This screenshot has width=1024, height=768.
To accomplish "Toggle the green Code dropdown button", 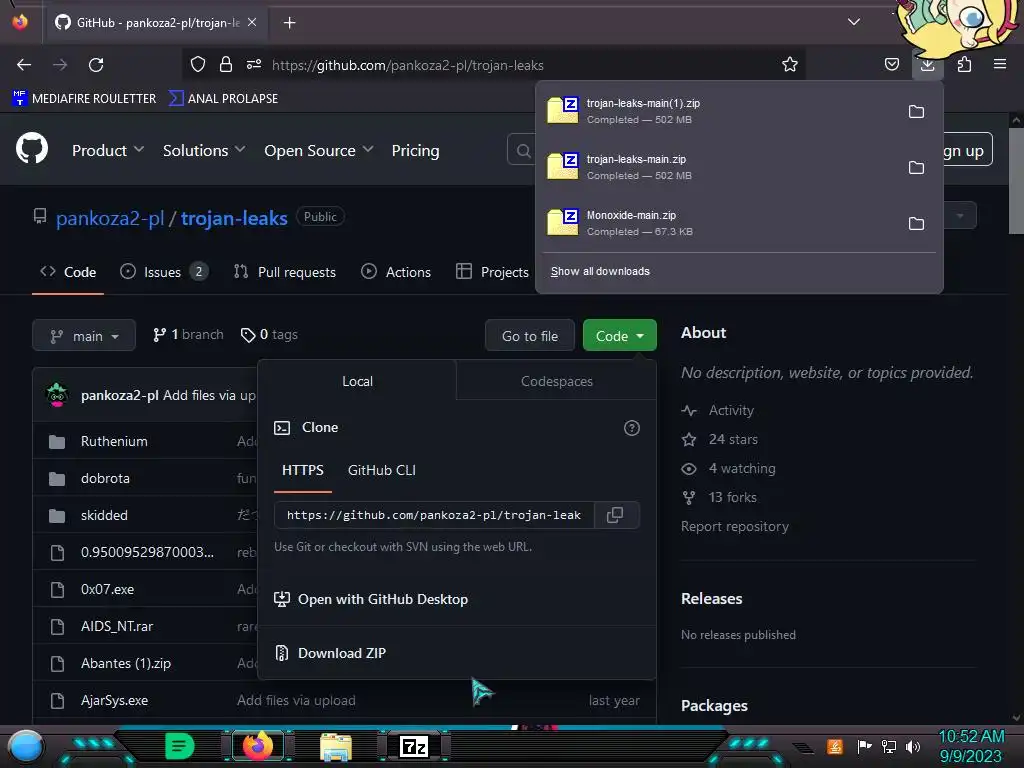I will 619,336.
